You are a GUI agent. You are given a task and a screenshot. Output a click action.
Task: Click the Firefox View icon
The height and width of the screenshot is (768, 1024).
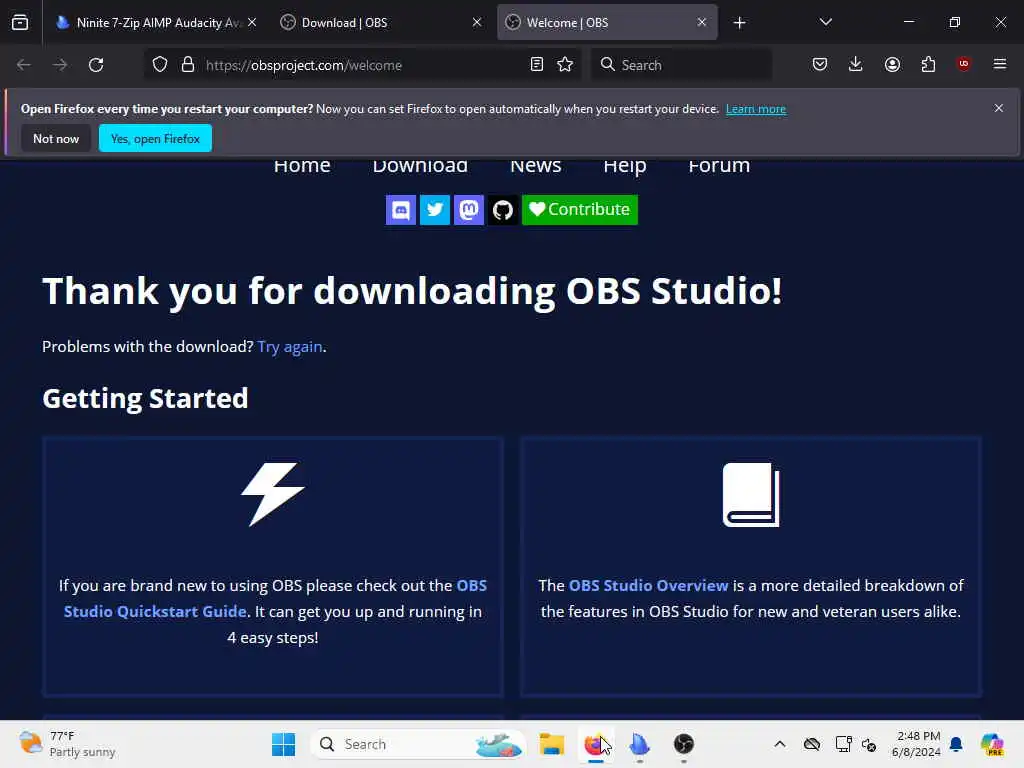(20, 22)
